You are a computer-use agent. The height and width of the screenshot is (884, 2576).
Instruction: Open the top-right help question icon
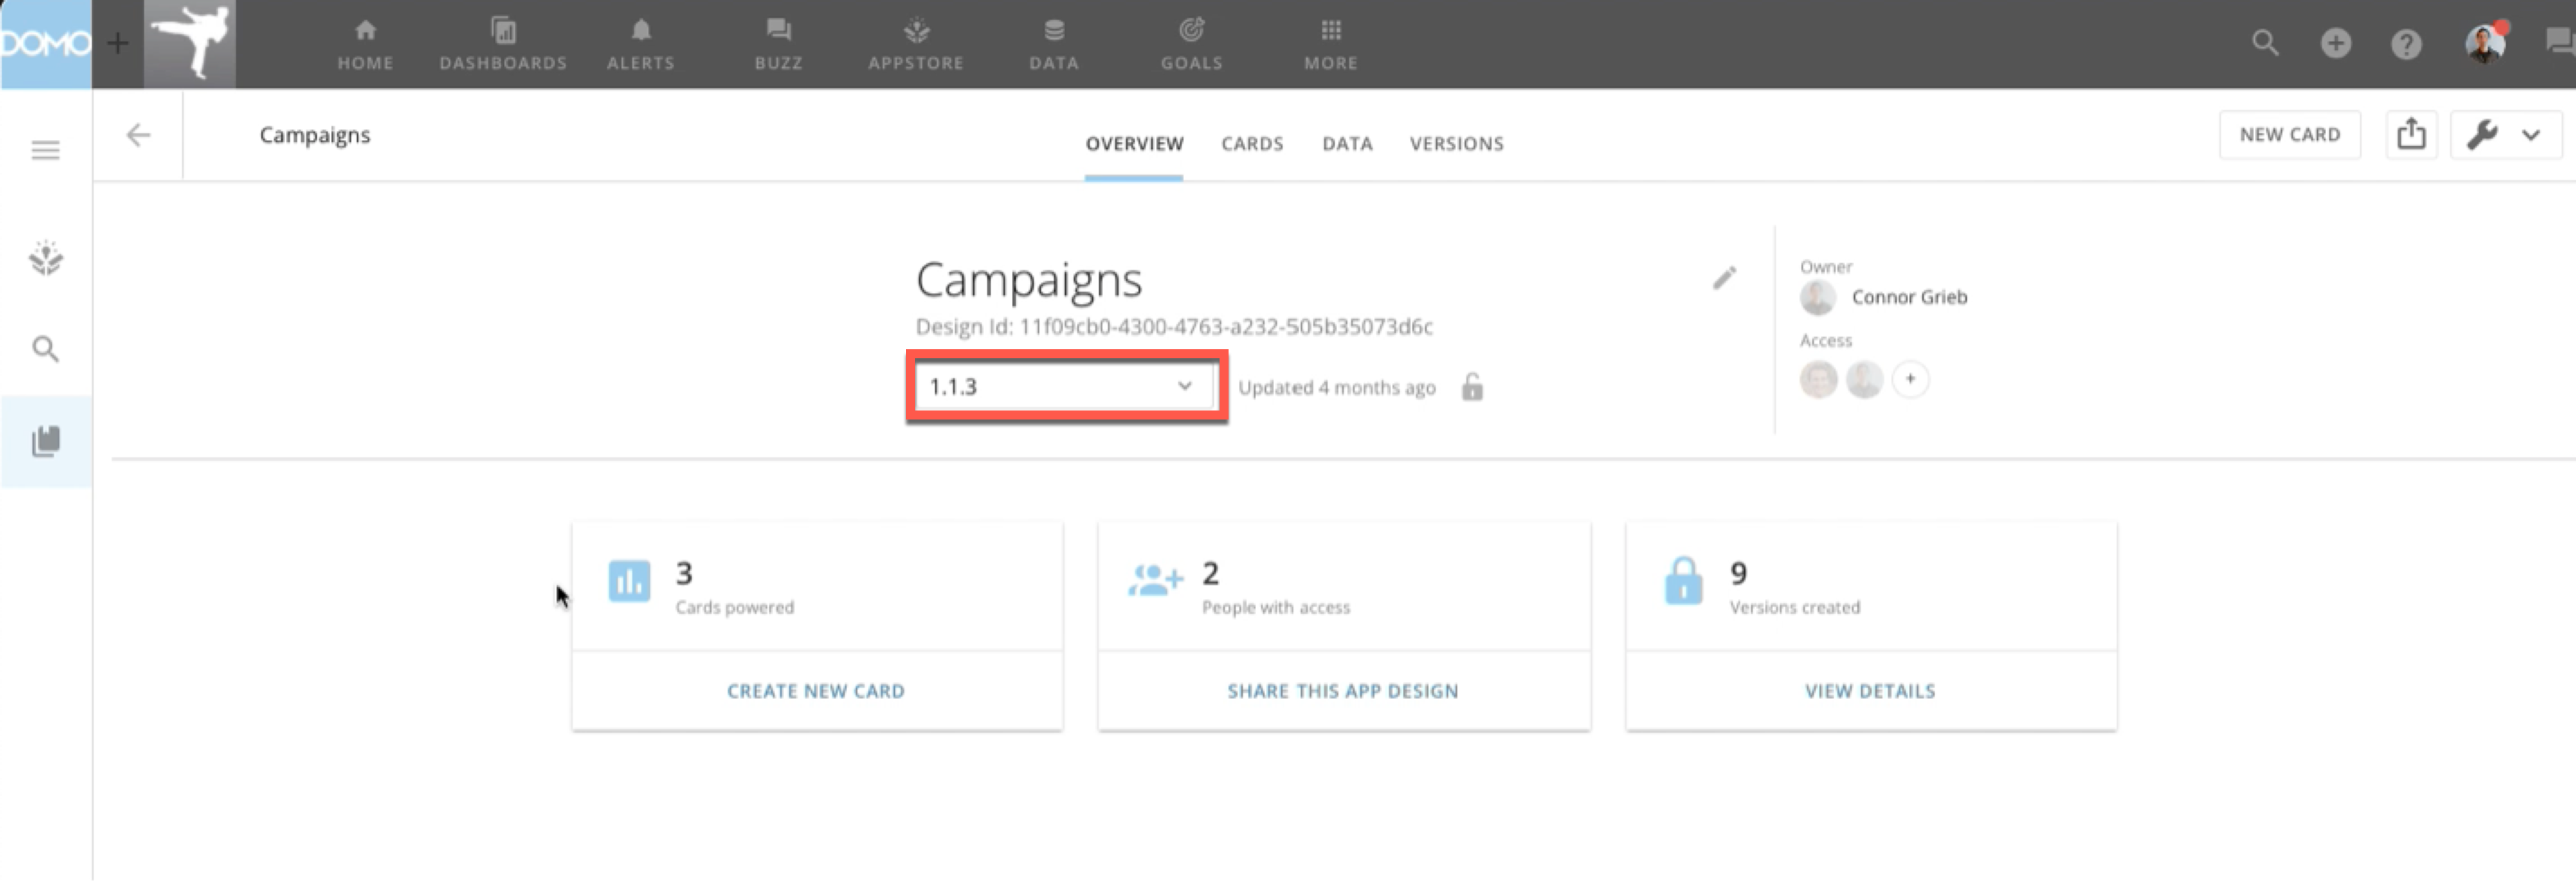coord(2406,44)
